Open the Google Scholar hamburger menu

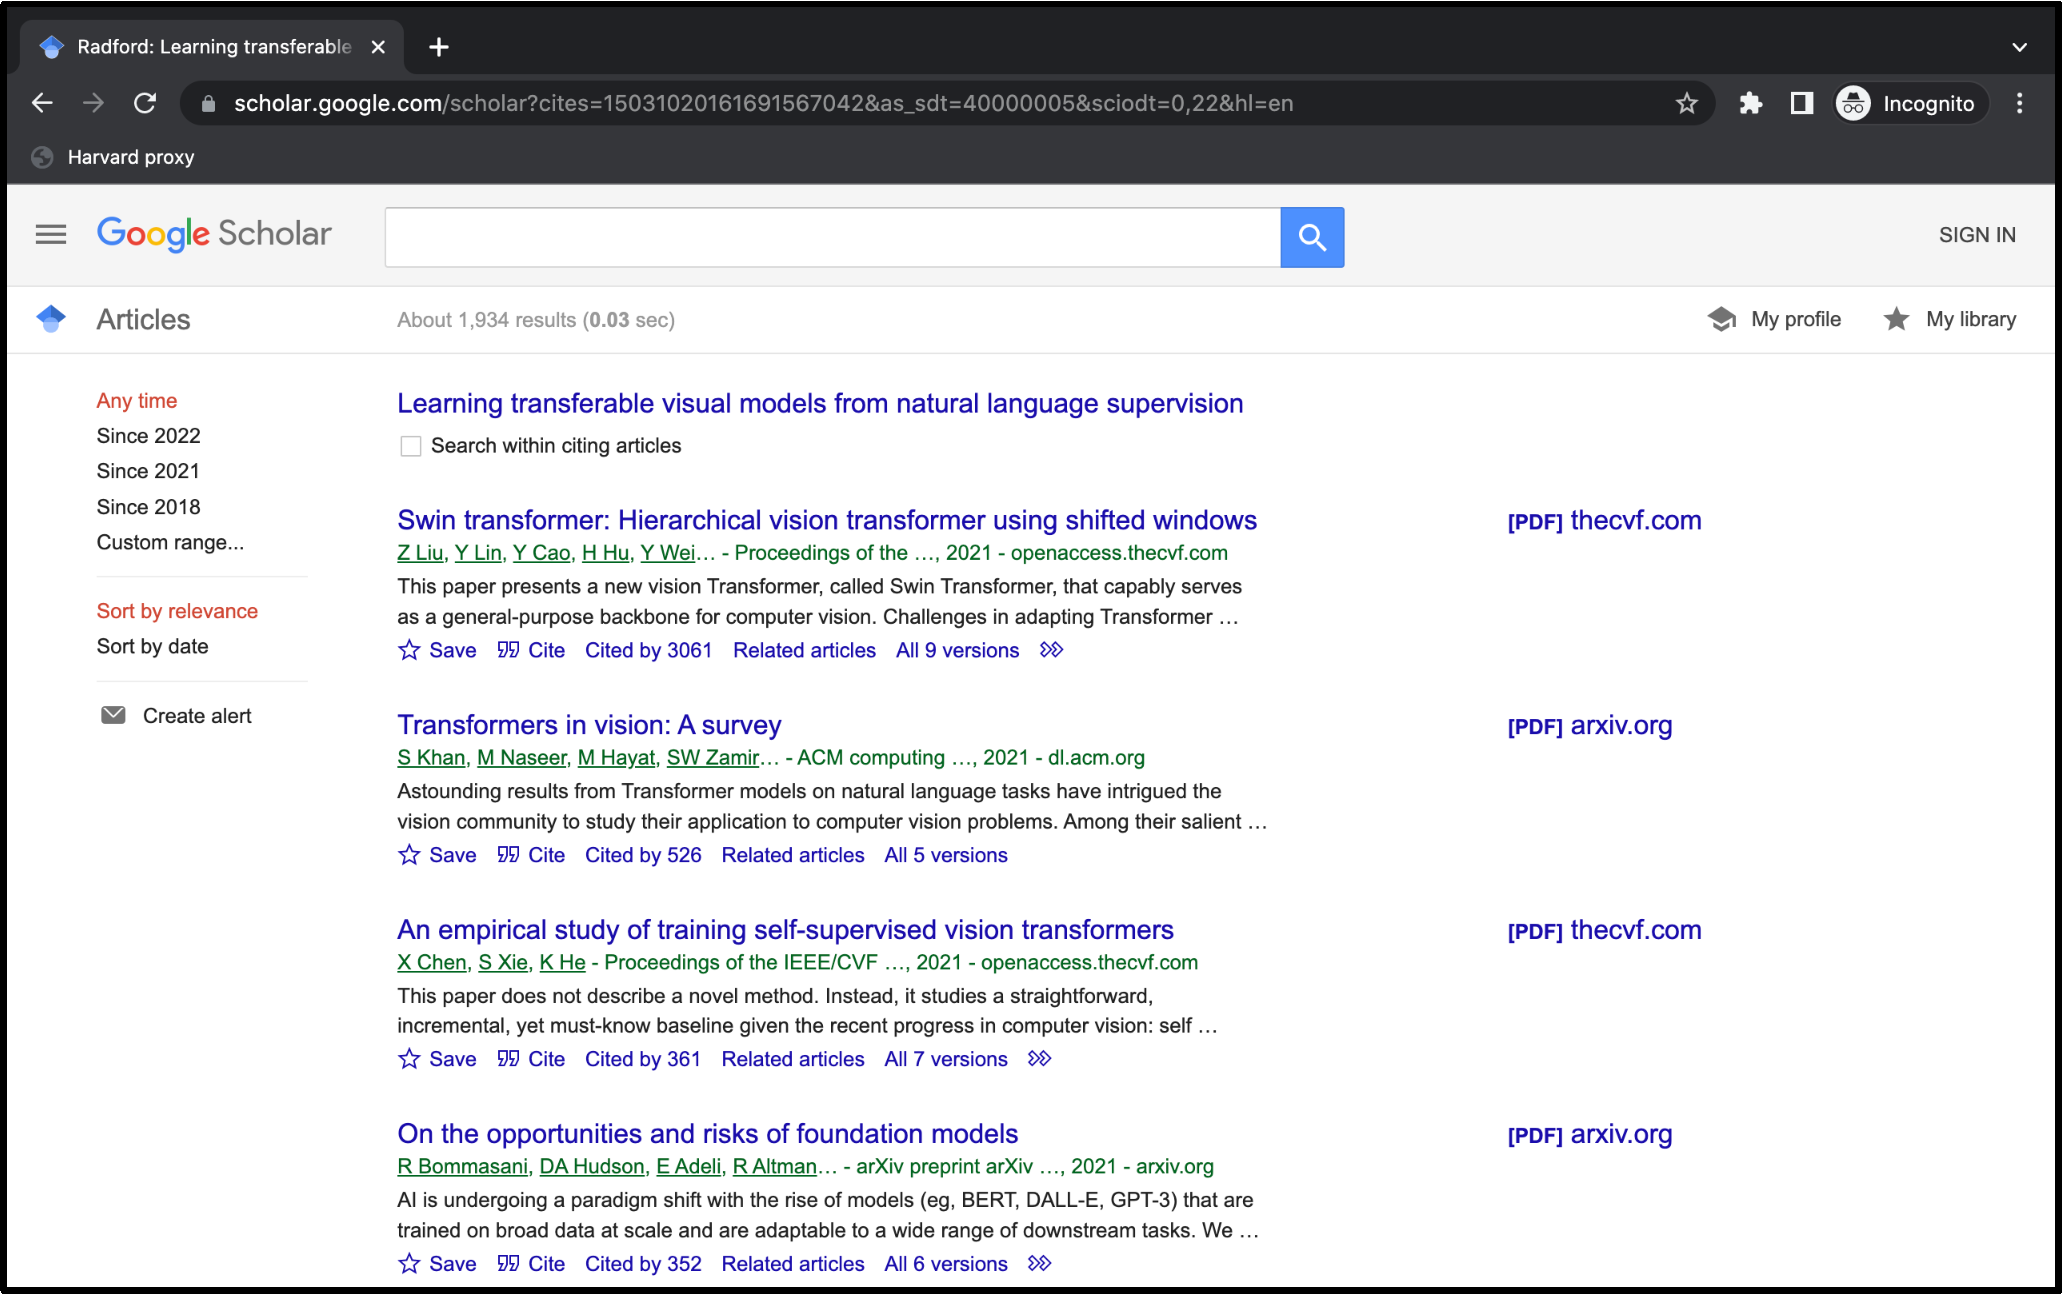[51, 235]
